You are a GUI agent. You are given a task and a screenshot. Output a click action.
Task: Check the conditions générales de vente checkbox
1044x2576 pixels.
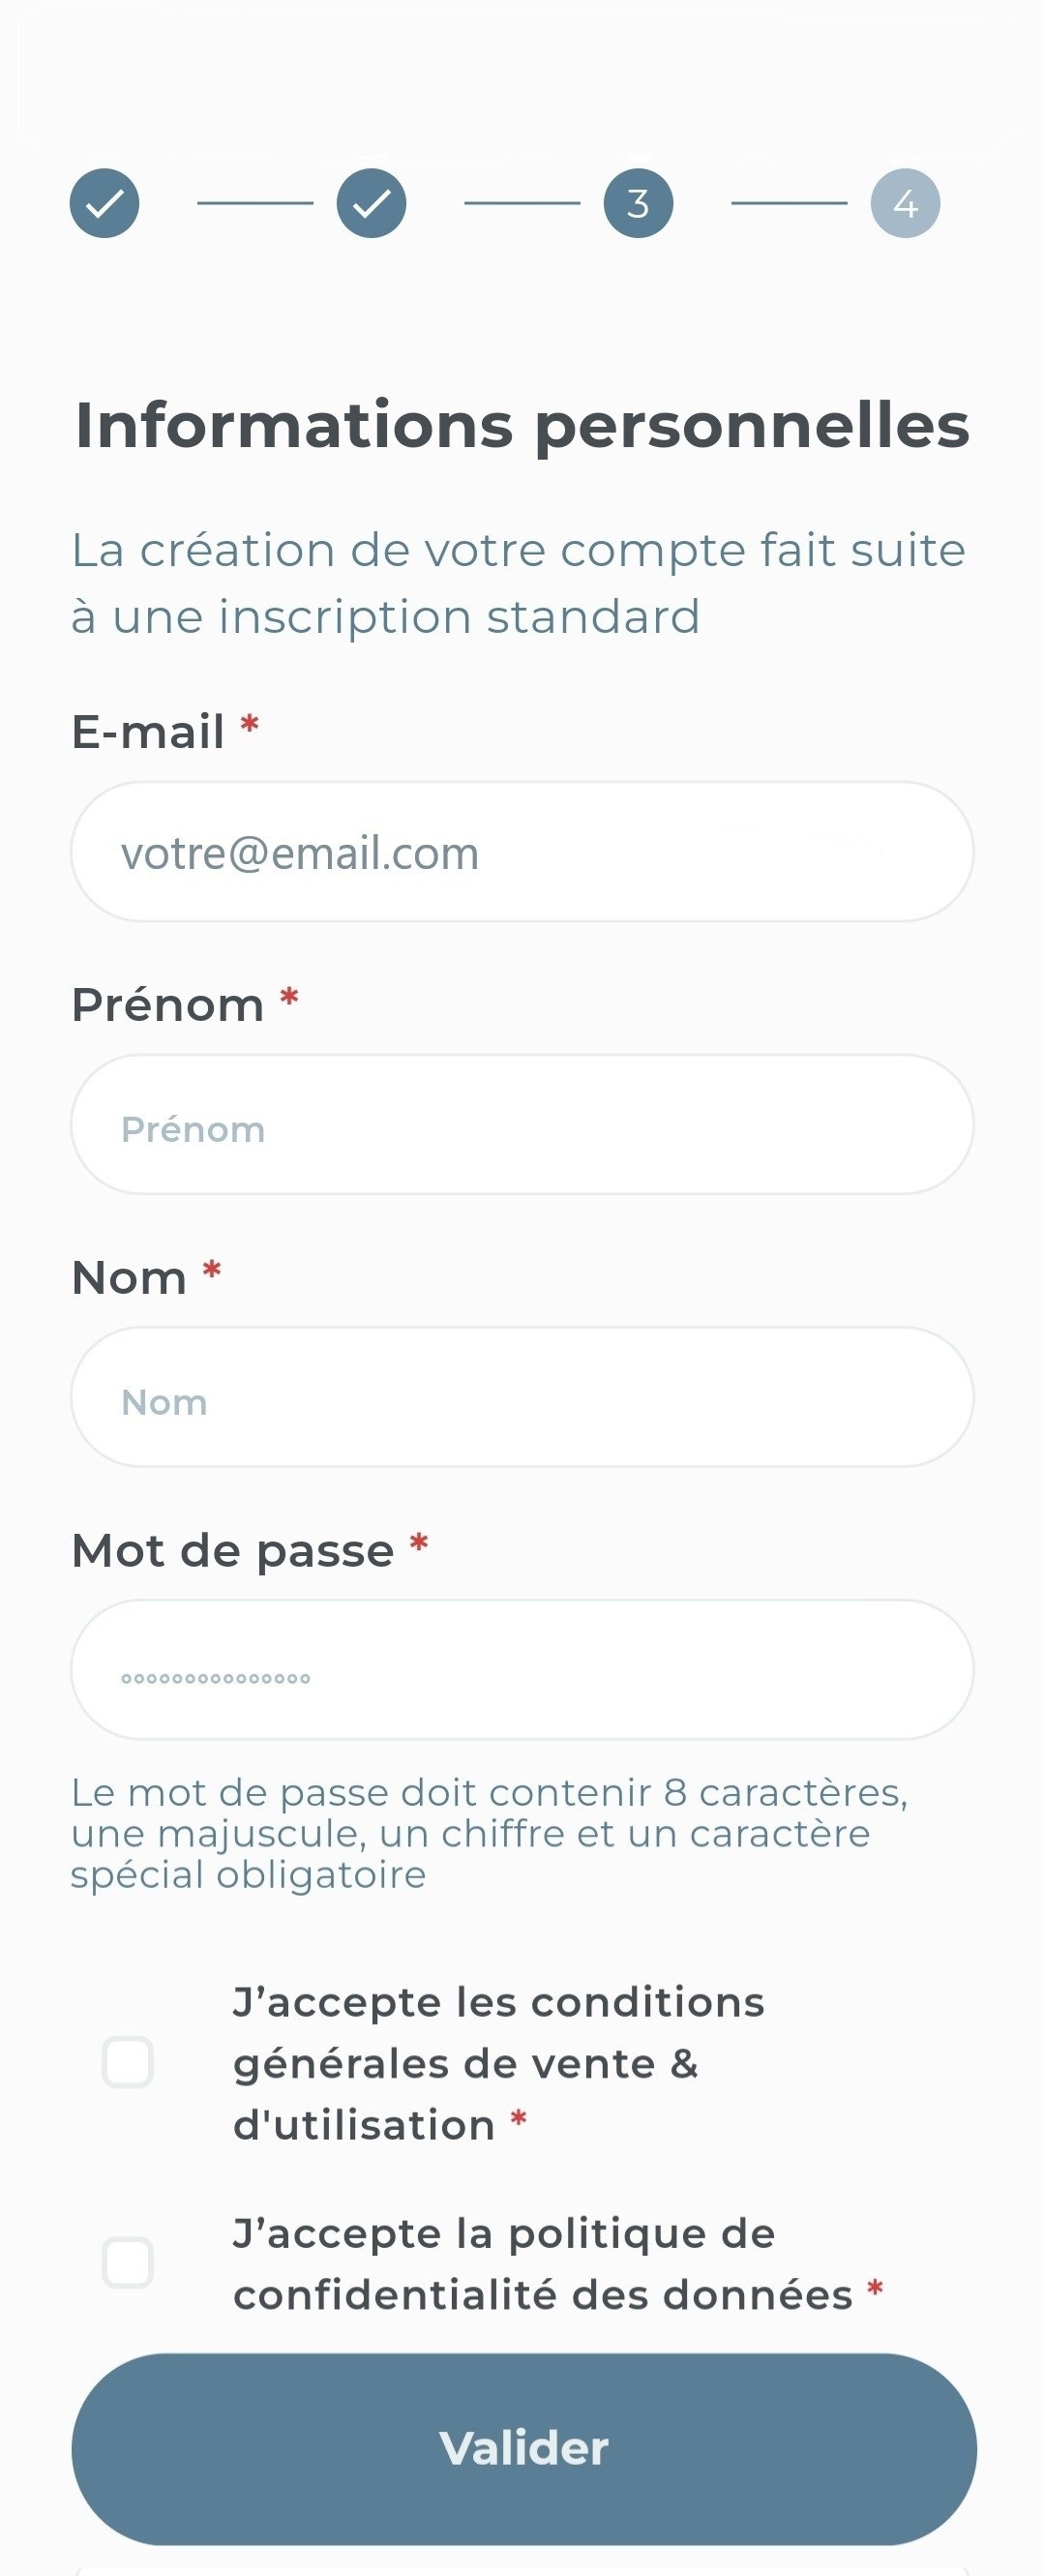click(128, 2062)
